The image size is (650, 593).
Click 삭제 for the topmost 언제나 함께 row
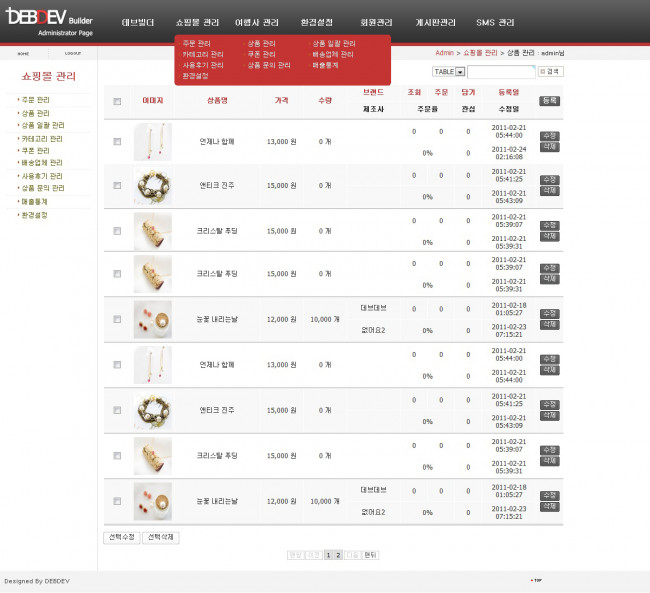coord(550,147)
